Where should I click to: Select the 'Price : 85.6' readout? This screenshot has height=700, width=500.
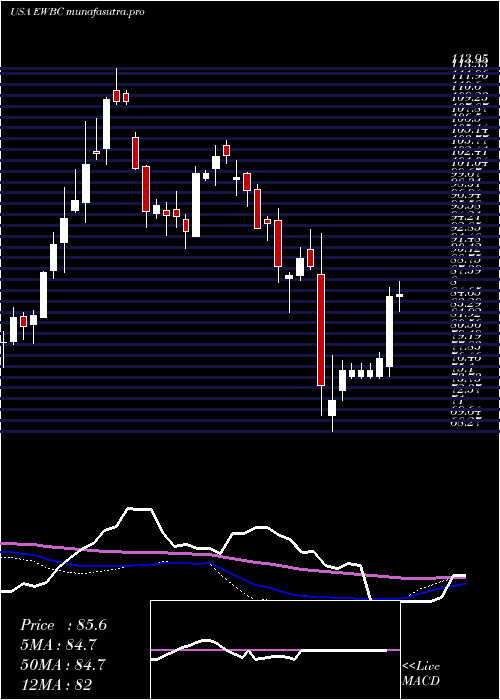(63, 625)
